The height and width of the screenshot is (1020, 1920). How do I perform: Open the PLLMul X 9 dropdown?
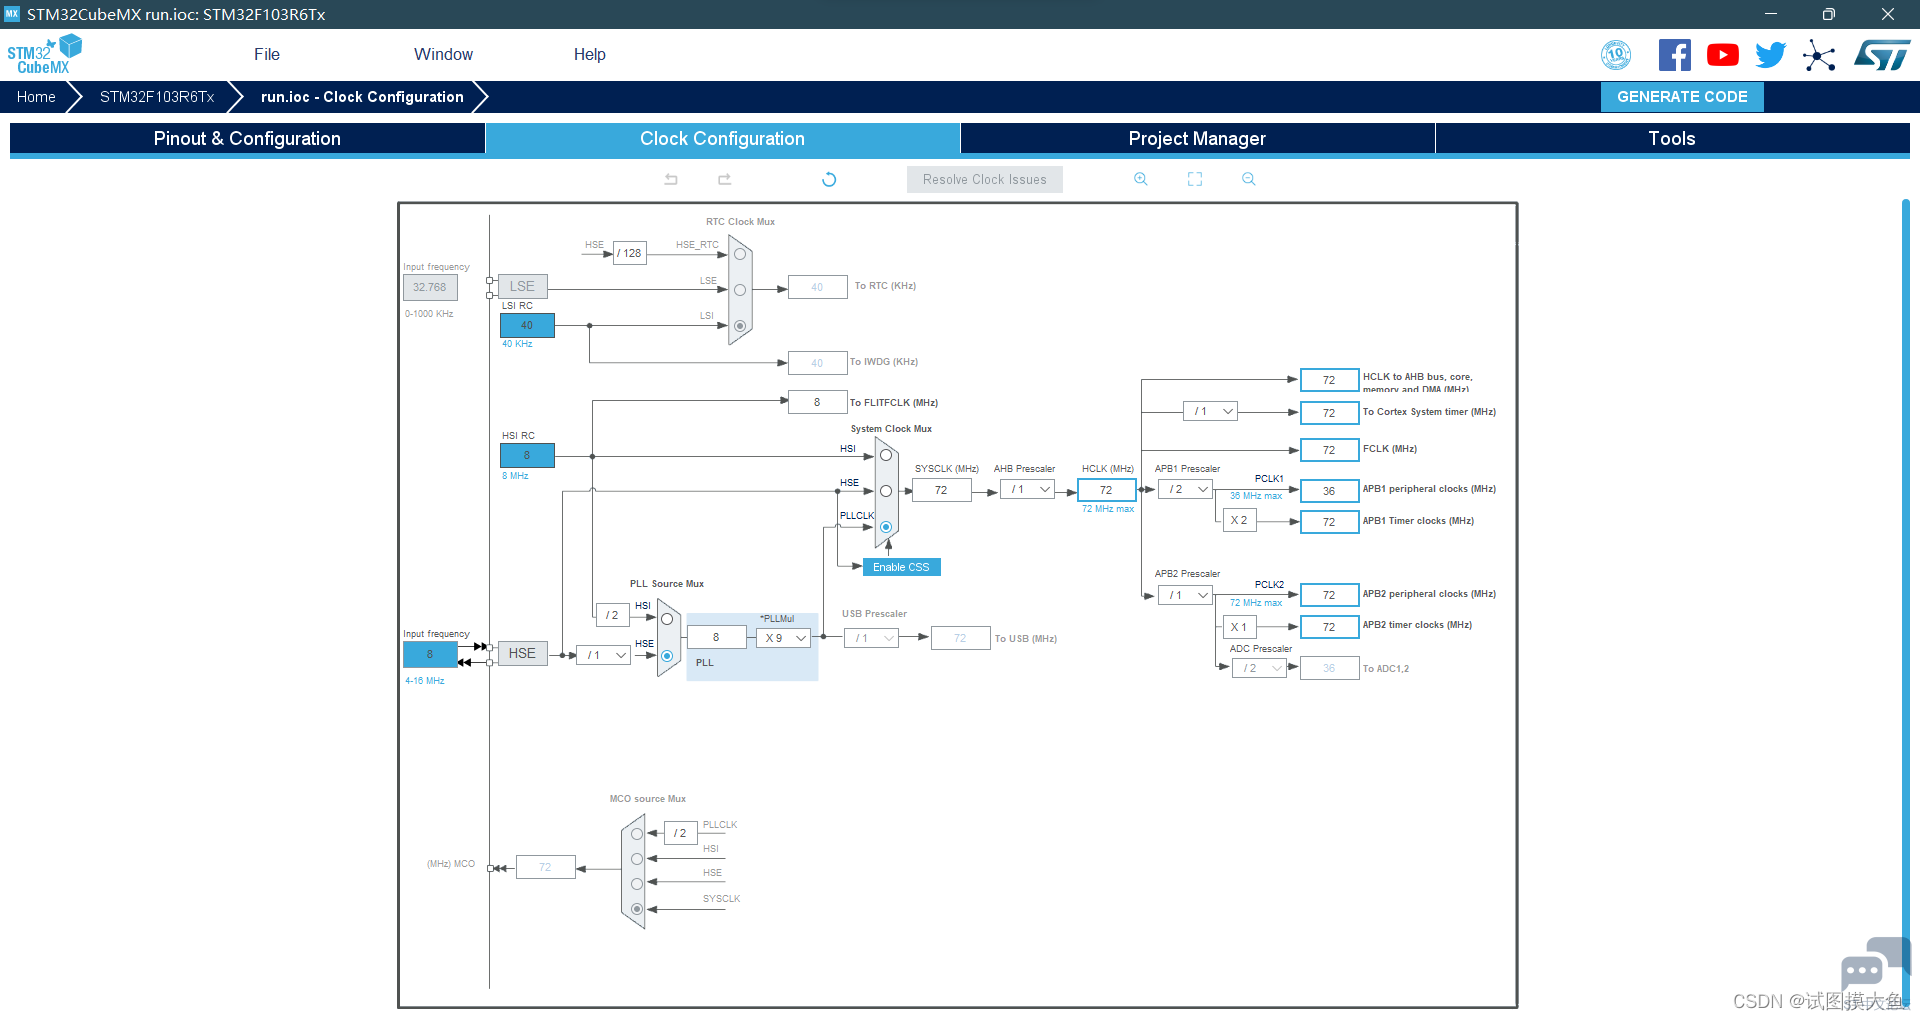[783, 638]
